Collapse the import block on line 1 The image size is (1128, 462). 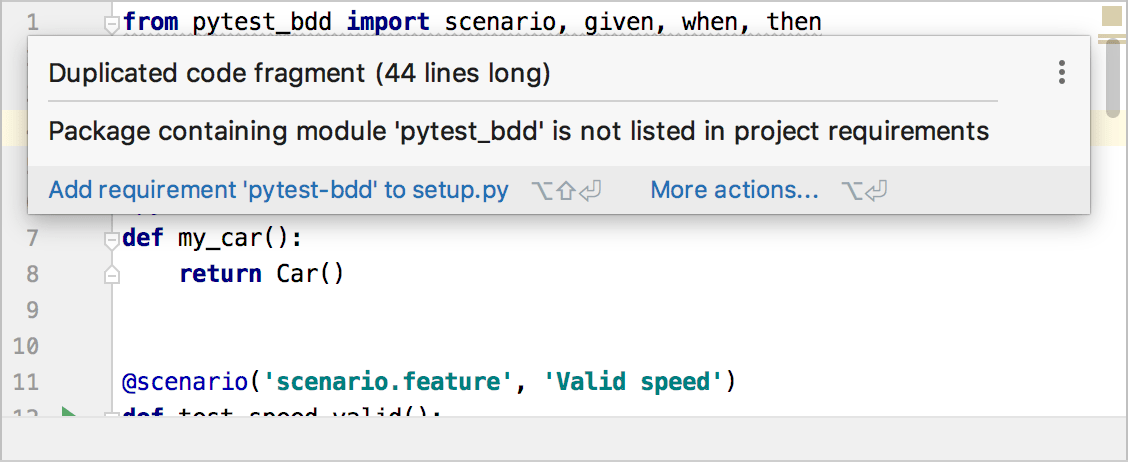(112, 23)
